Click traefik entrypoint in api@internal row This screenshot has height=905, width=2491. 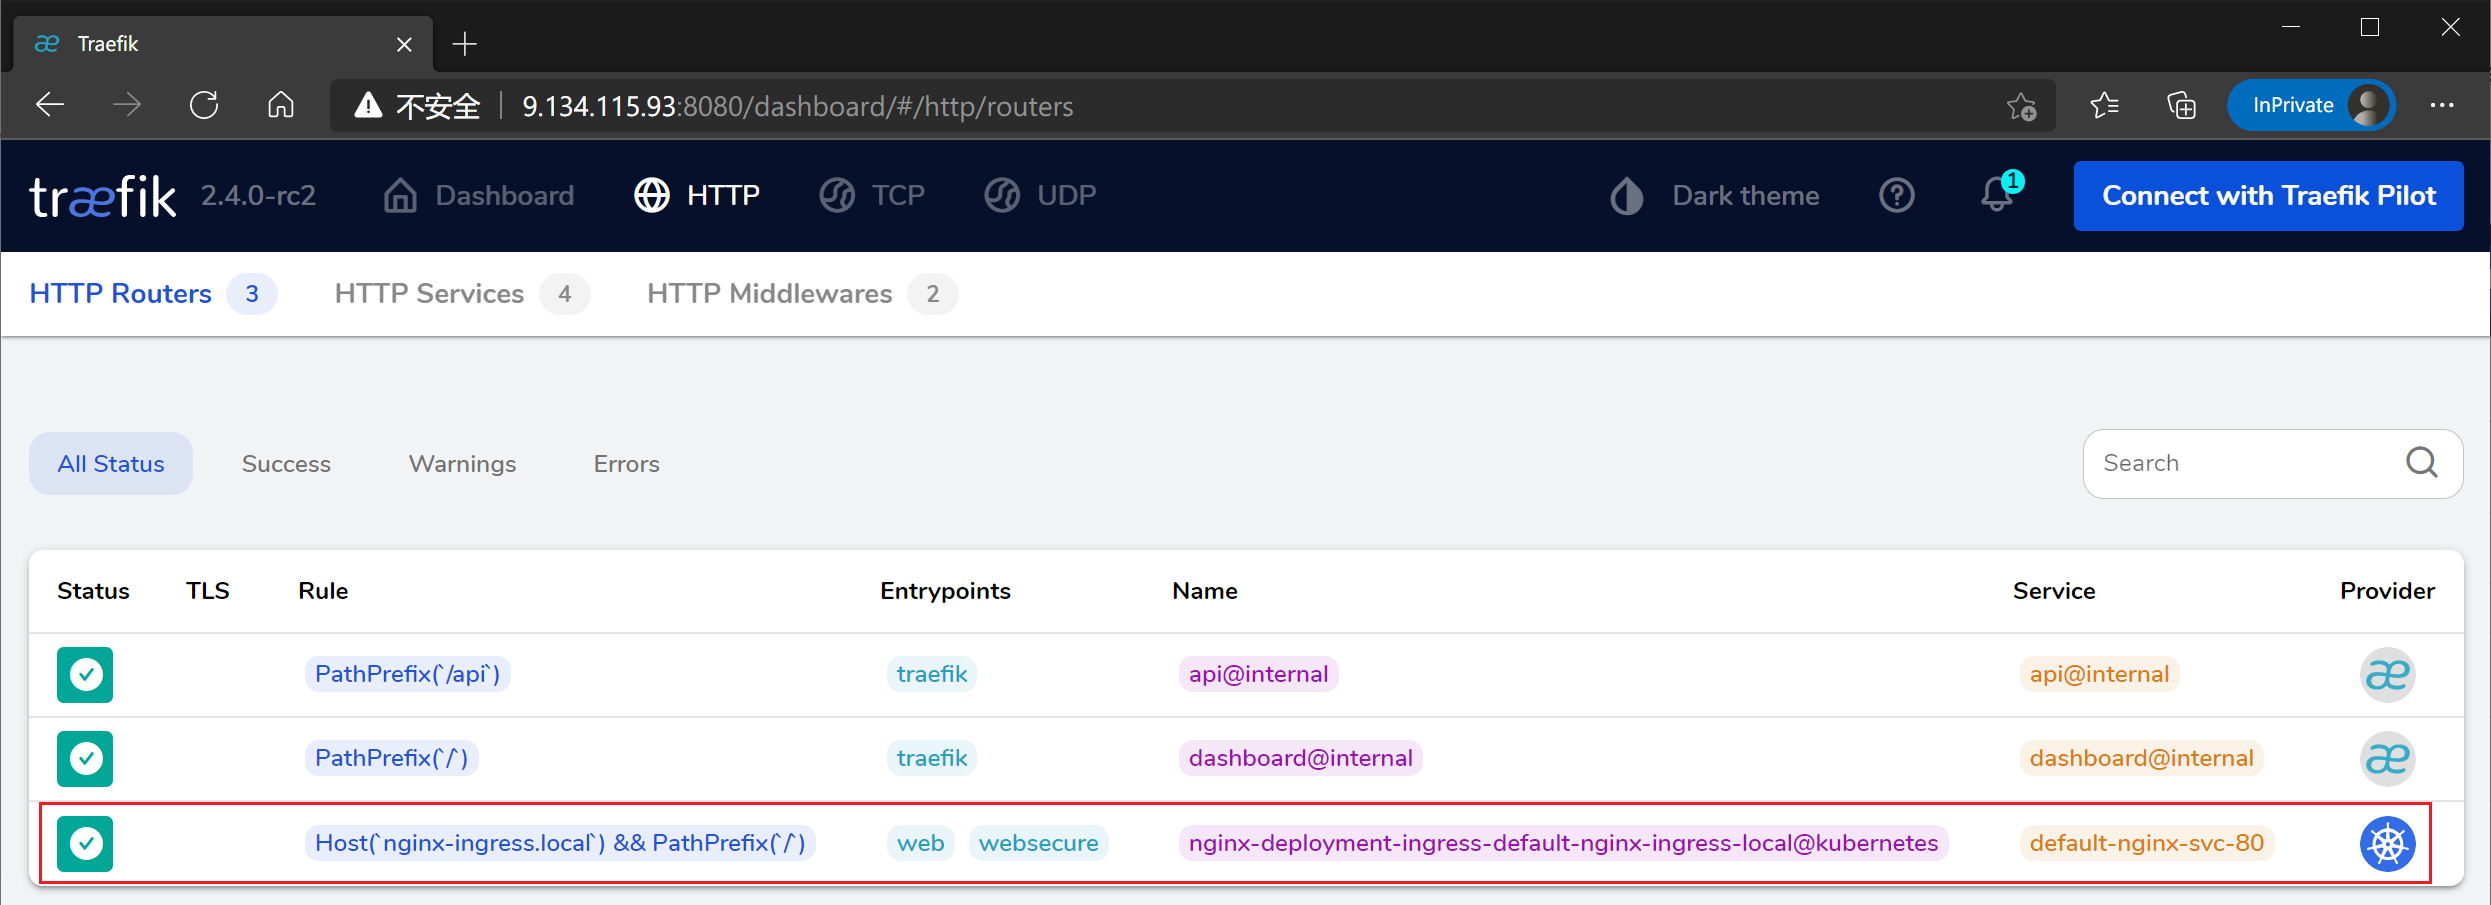click(x=932, y=674)
